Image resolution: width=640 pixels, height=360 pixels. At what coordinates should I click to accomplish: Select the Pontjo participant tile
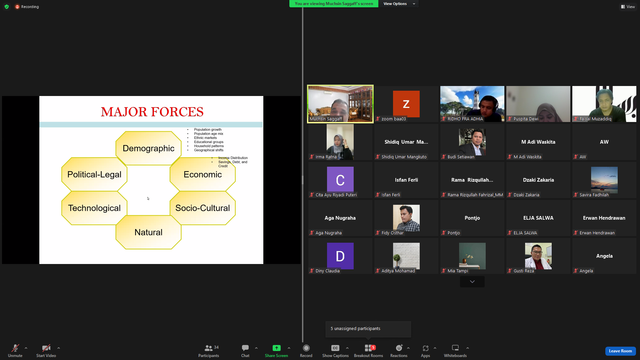(472, 218)
